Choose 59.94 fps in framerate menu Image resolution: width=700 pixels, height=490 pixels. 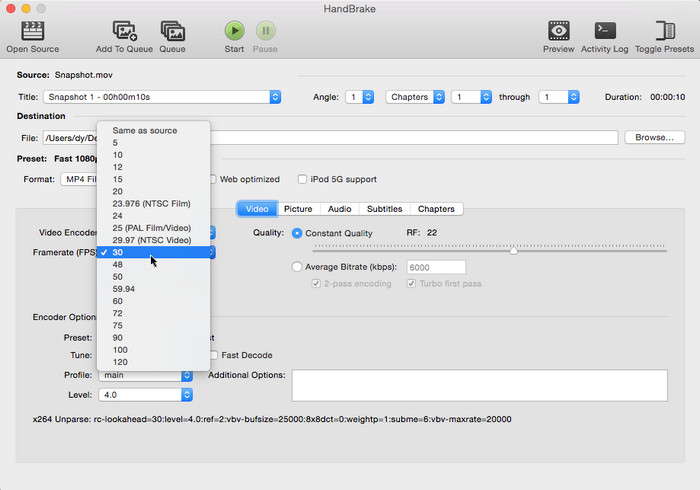coord(153,289)
